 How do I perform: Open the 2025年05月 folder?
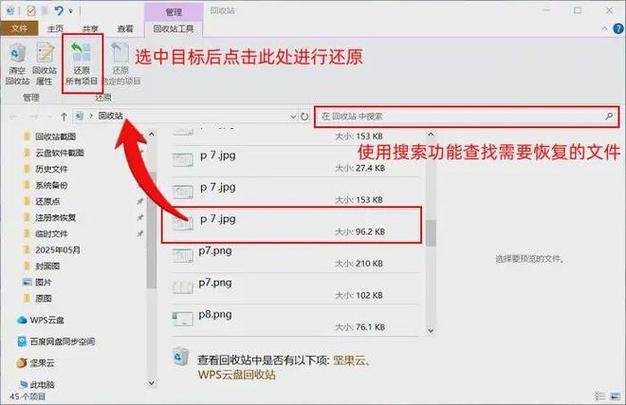pyautogui.click(x=58, y=250)
